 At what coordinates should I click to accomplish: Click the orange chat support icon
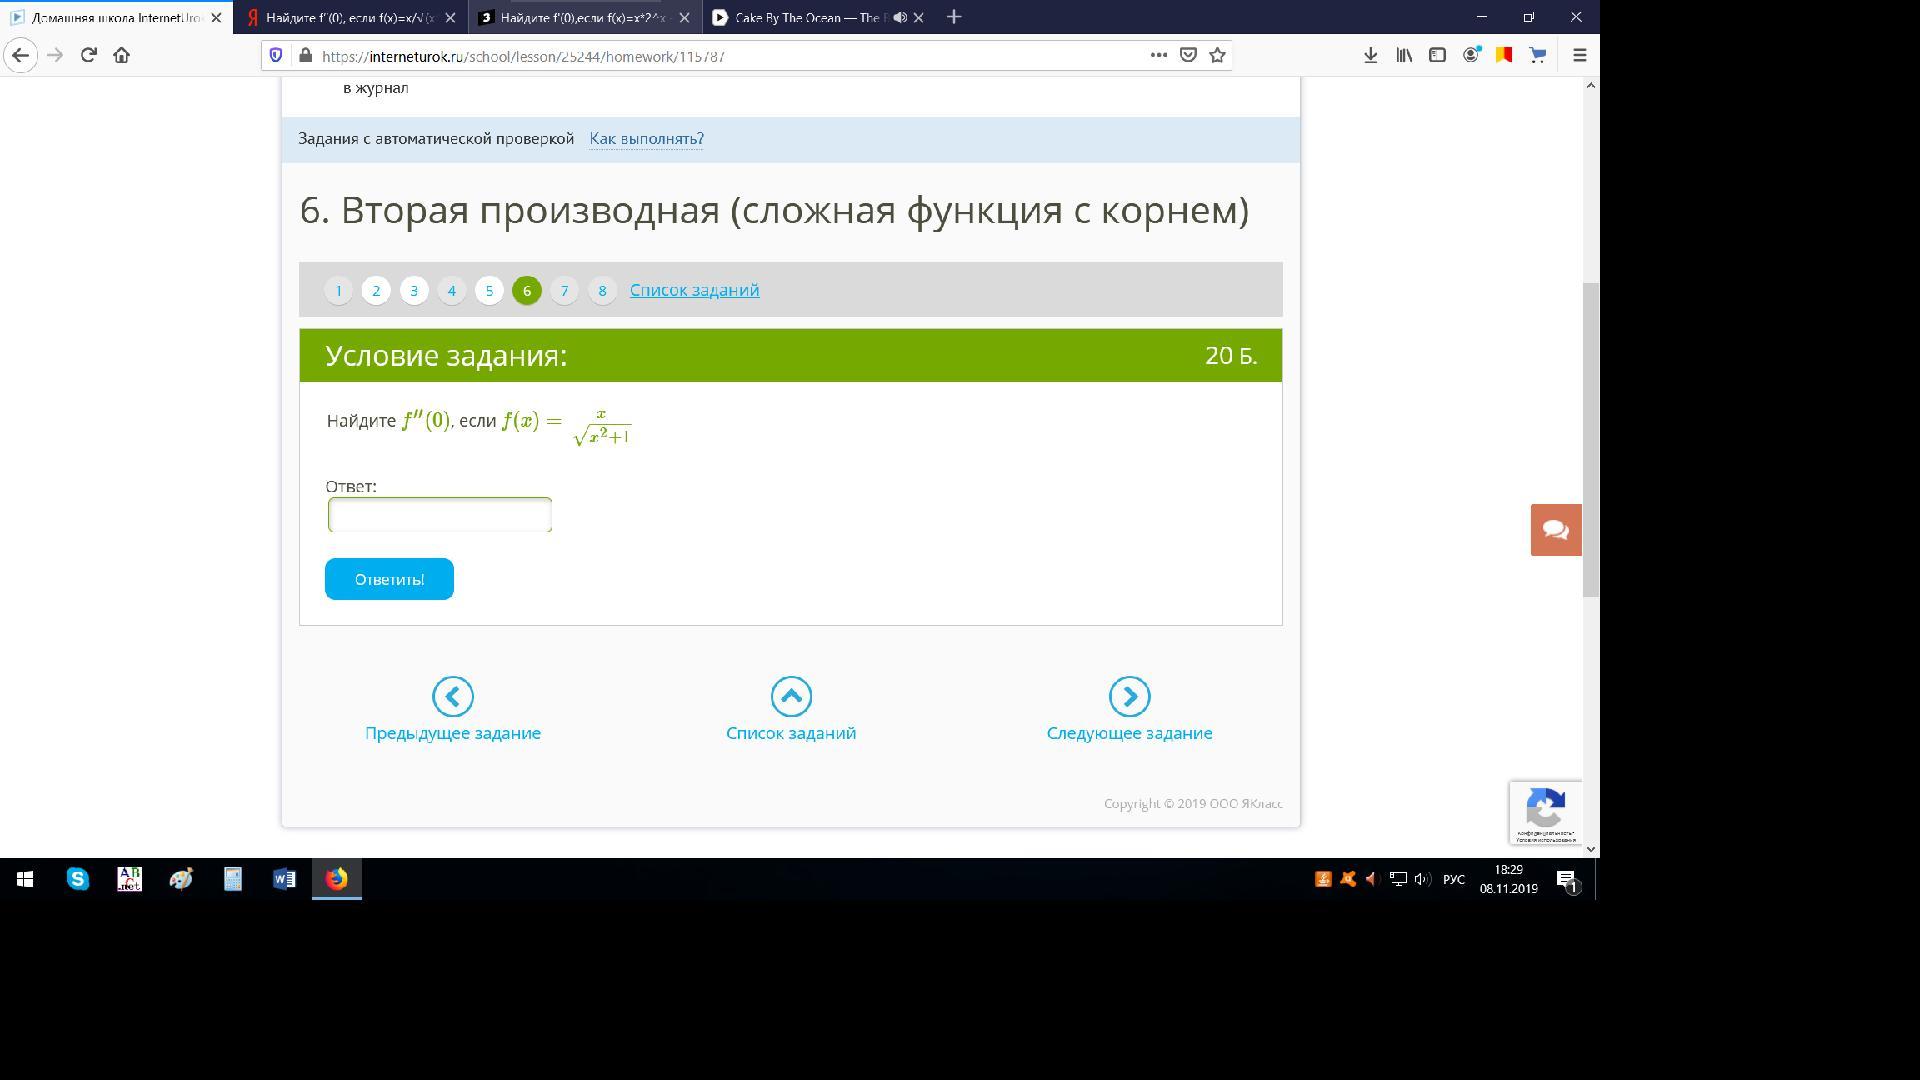[1555, 530]
